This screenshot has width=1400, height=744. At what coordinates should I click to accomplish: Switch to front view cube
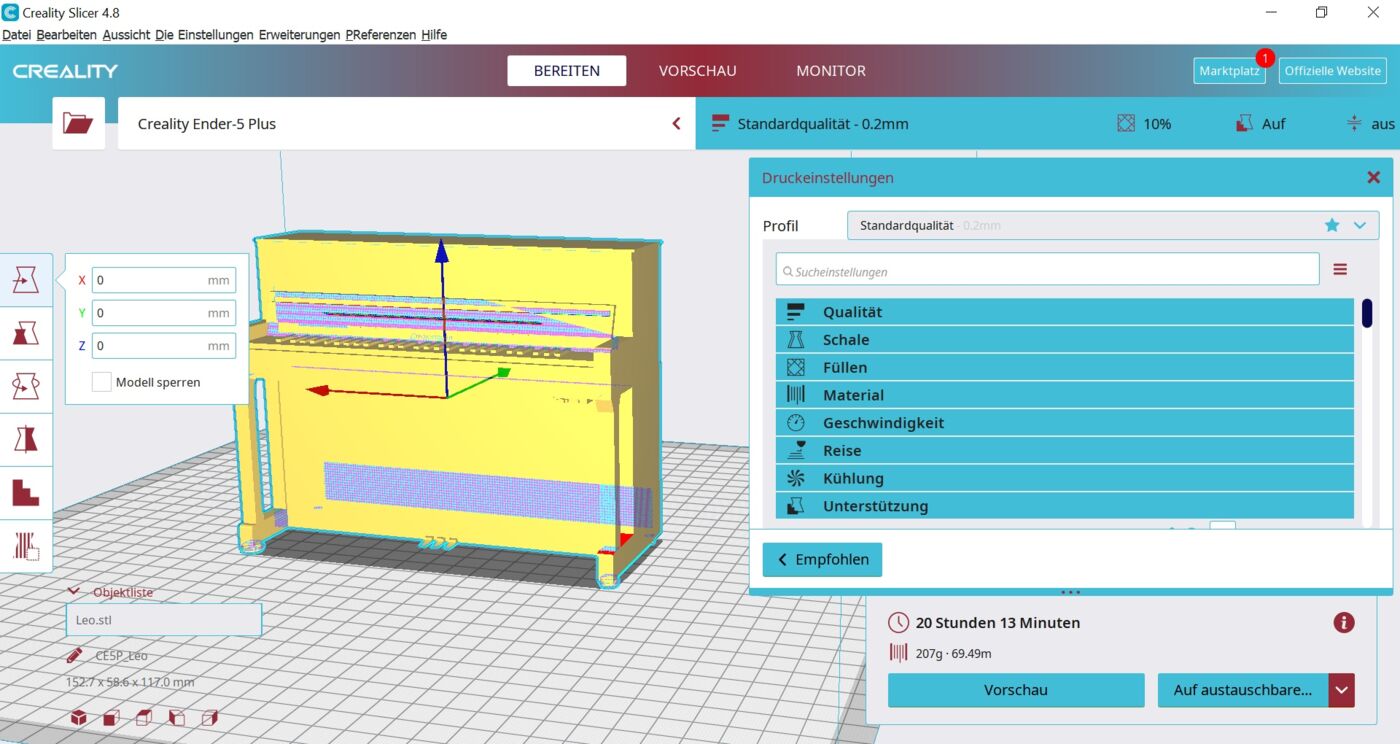pyautogui.click(x=111, y=717)
